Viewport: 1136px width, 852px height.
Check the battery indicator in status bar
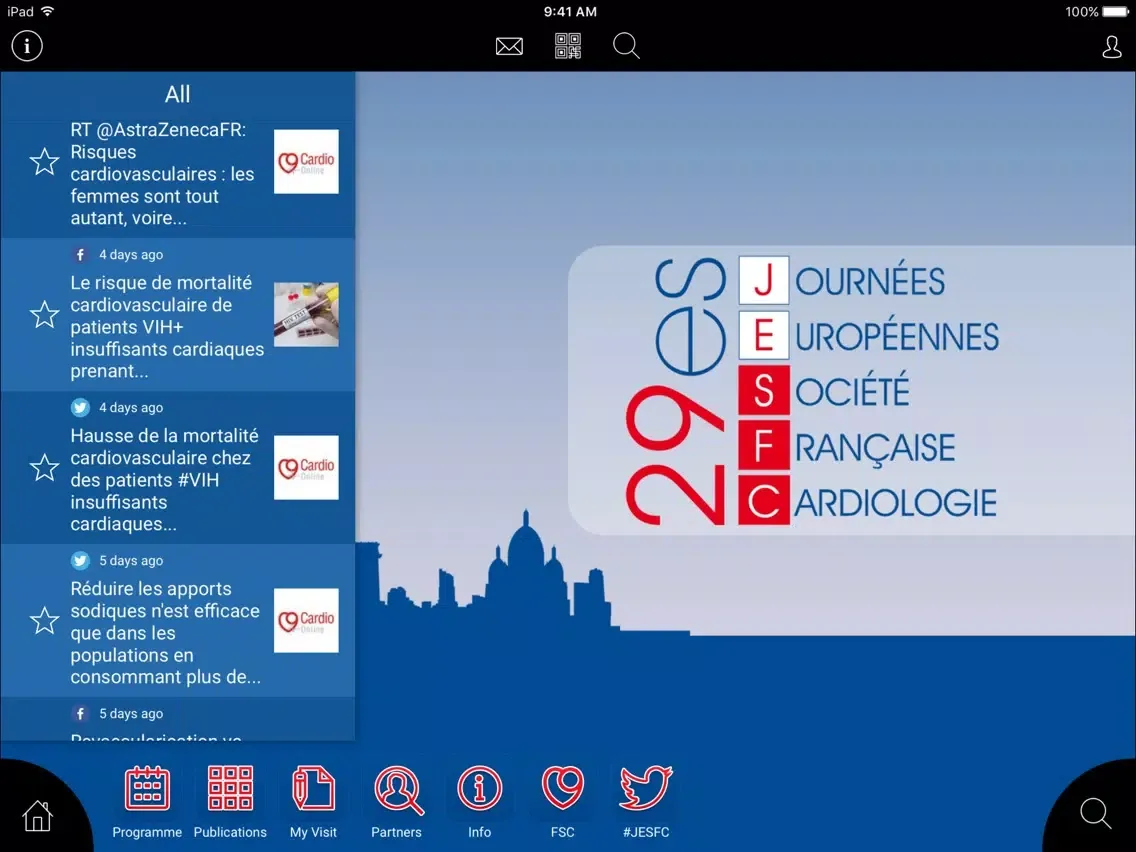1114,12
